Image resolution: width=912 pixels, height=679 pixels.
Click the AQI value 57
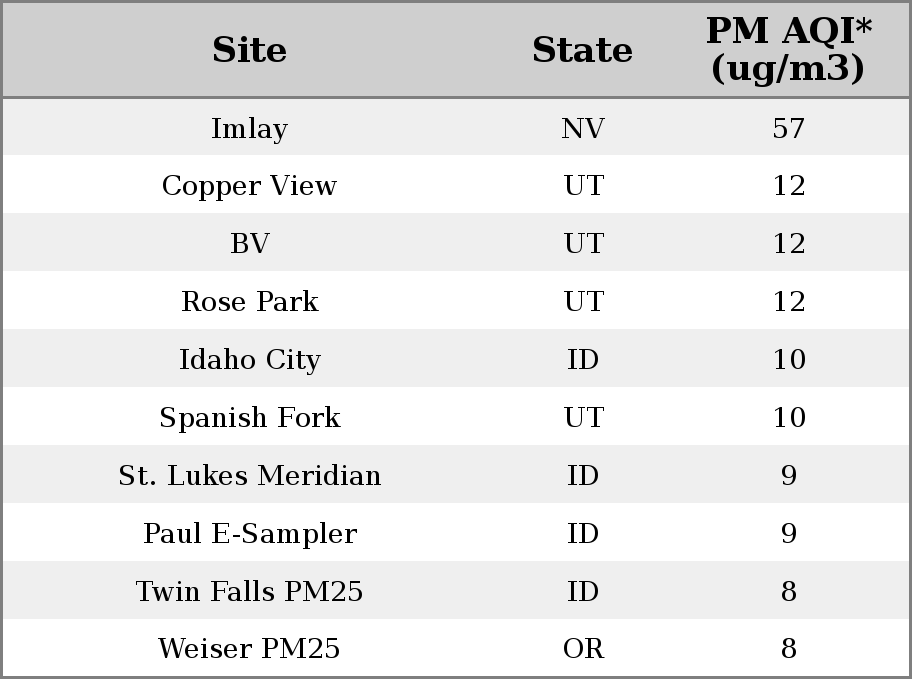coord(789,128)
